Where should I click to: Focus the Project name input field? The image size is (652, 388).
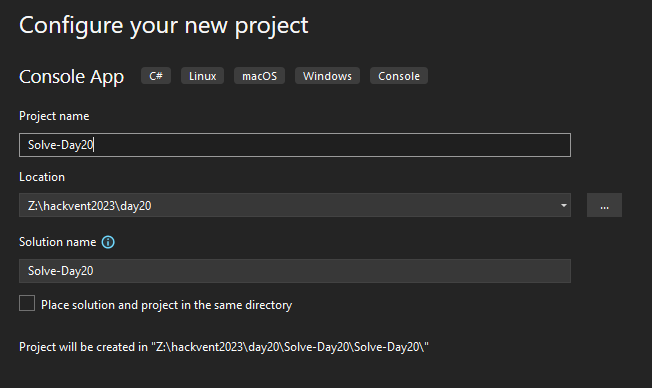(x=295, y=145)
